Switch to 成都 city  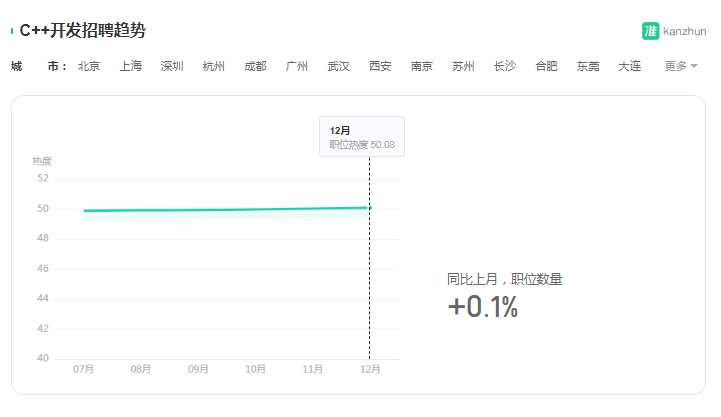255,66
